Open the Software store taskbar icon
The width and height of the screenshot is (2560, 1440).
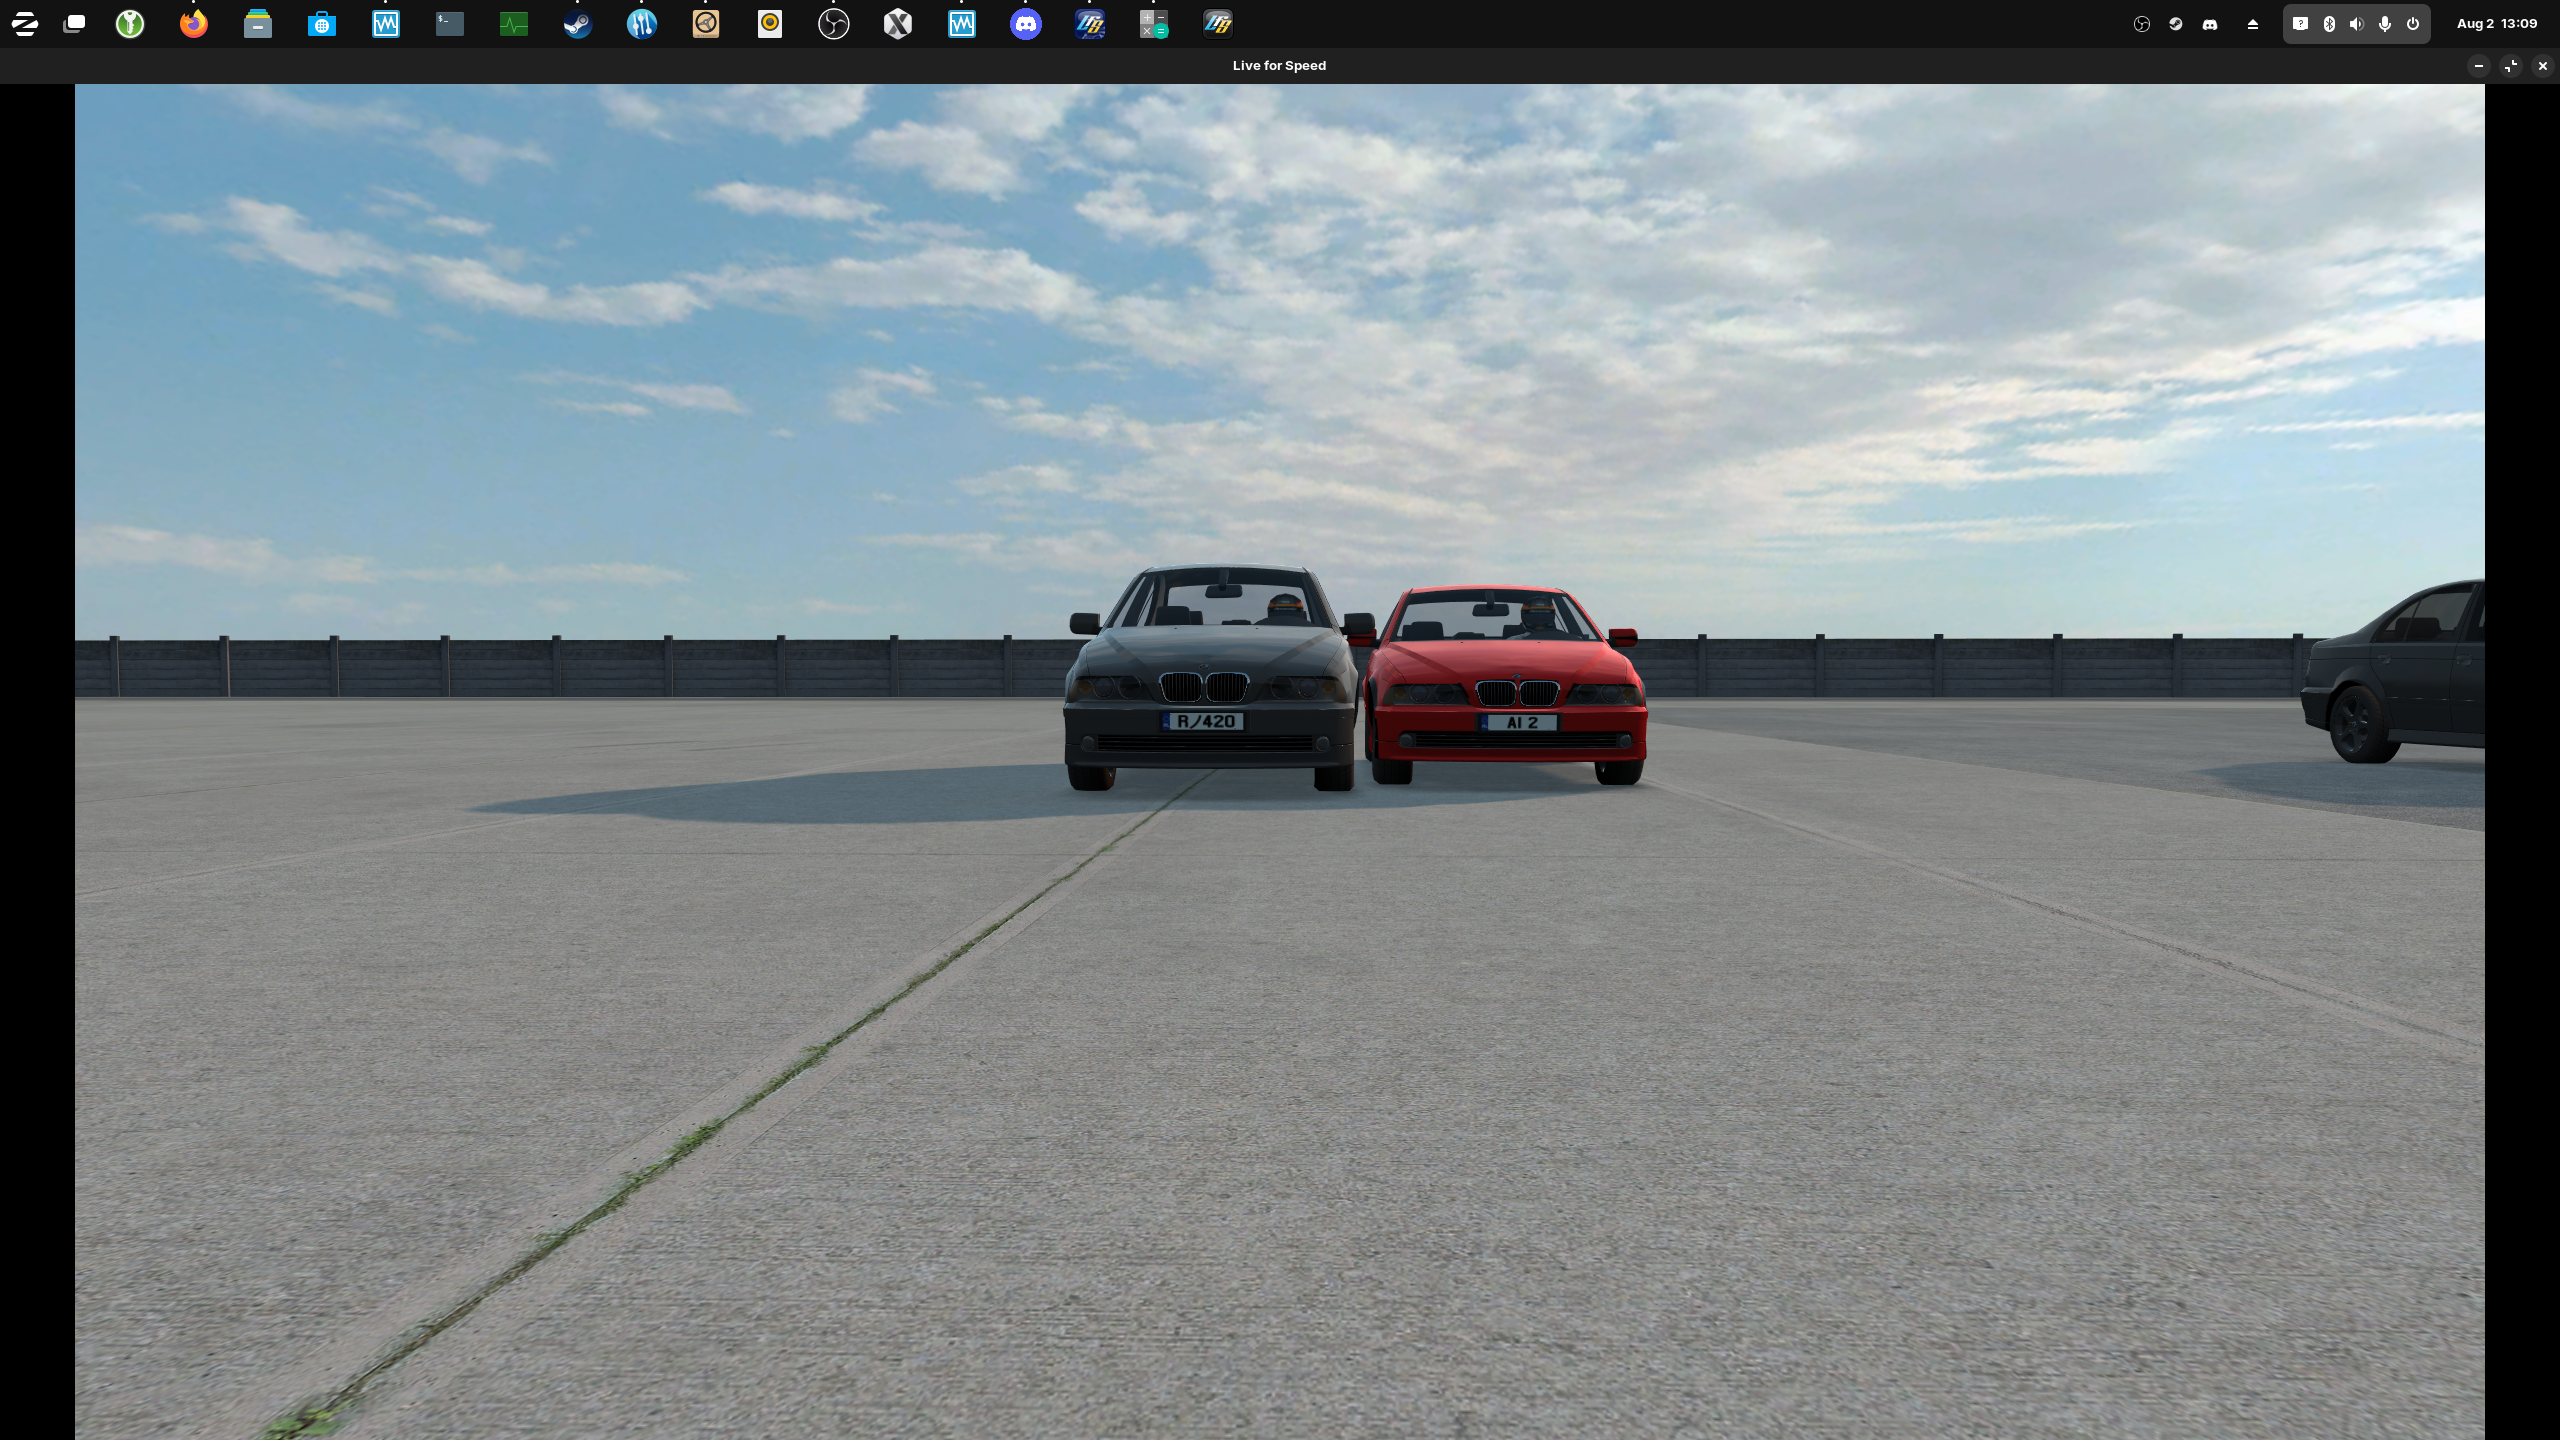(322, 24)
